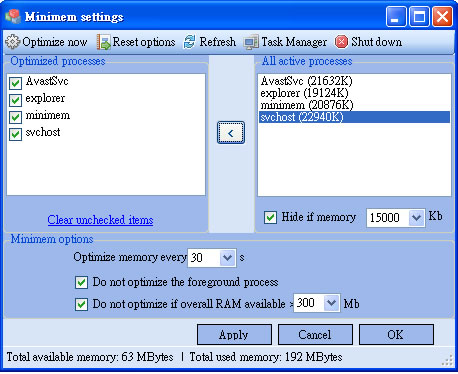Click the minimem name in optimized list
Image resolution: width=458 pixels, height=374 pixels.
(48, 115)
